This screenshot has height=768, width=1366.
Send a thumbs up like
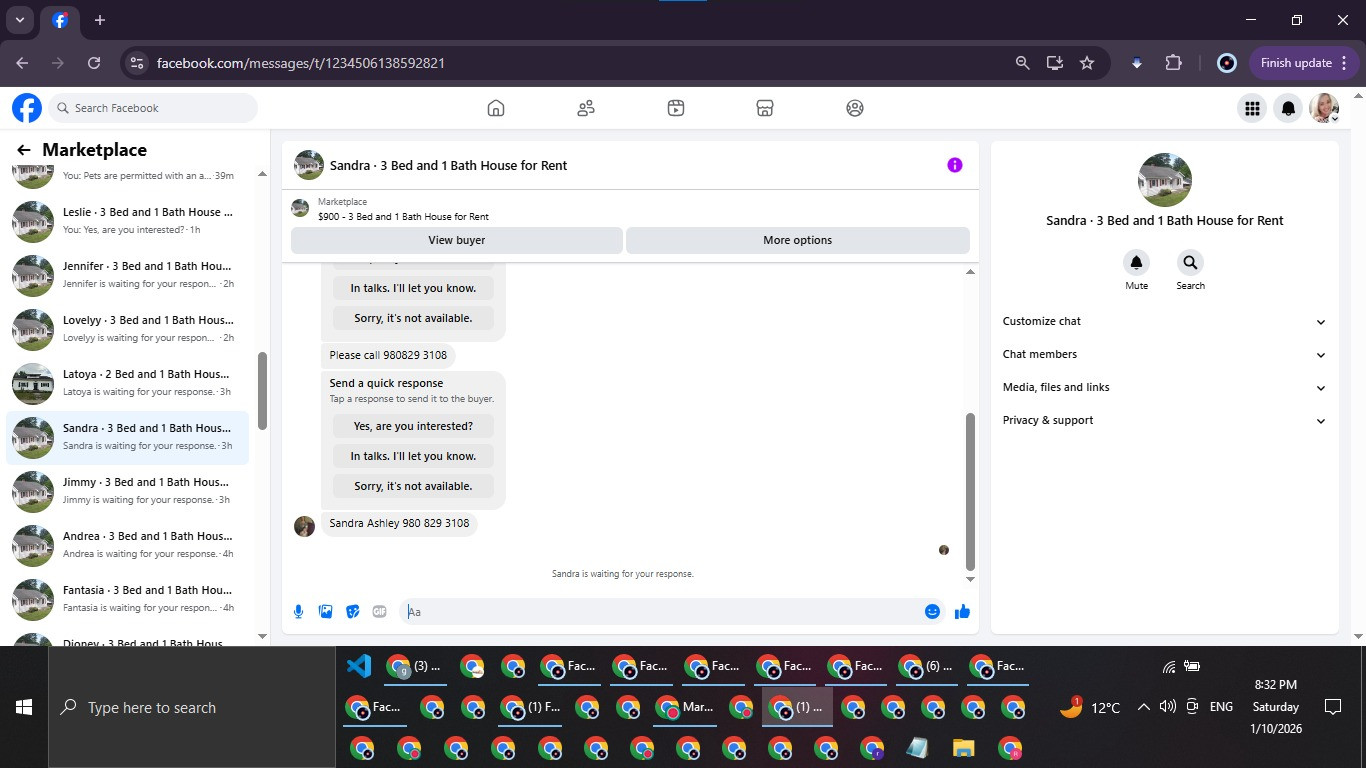click(962, 612)
